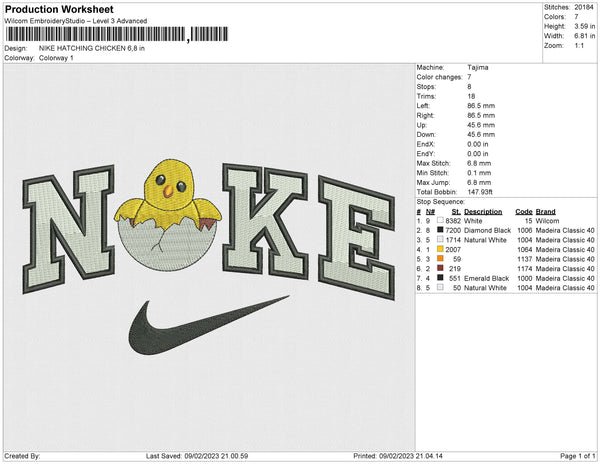Click the yellow swatch next to 2007
600x464 pixels.
(440, 249)
